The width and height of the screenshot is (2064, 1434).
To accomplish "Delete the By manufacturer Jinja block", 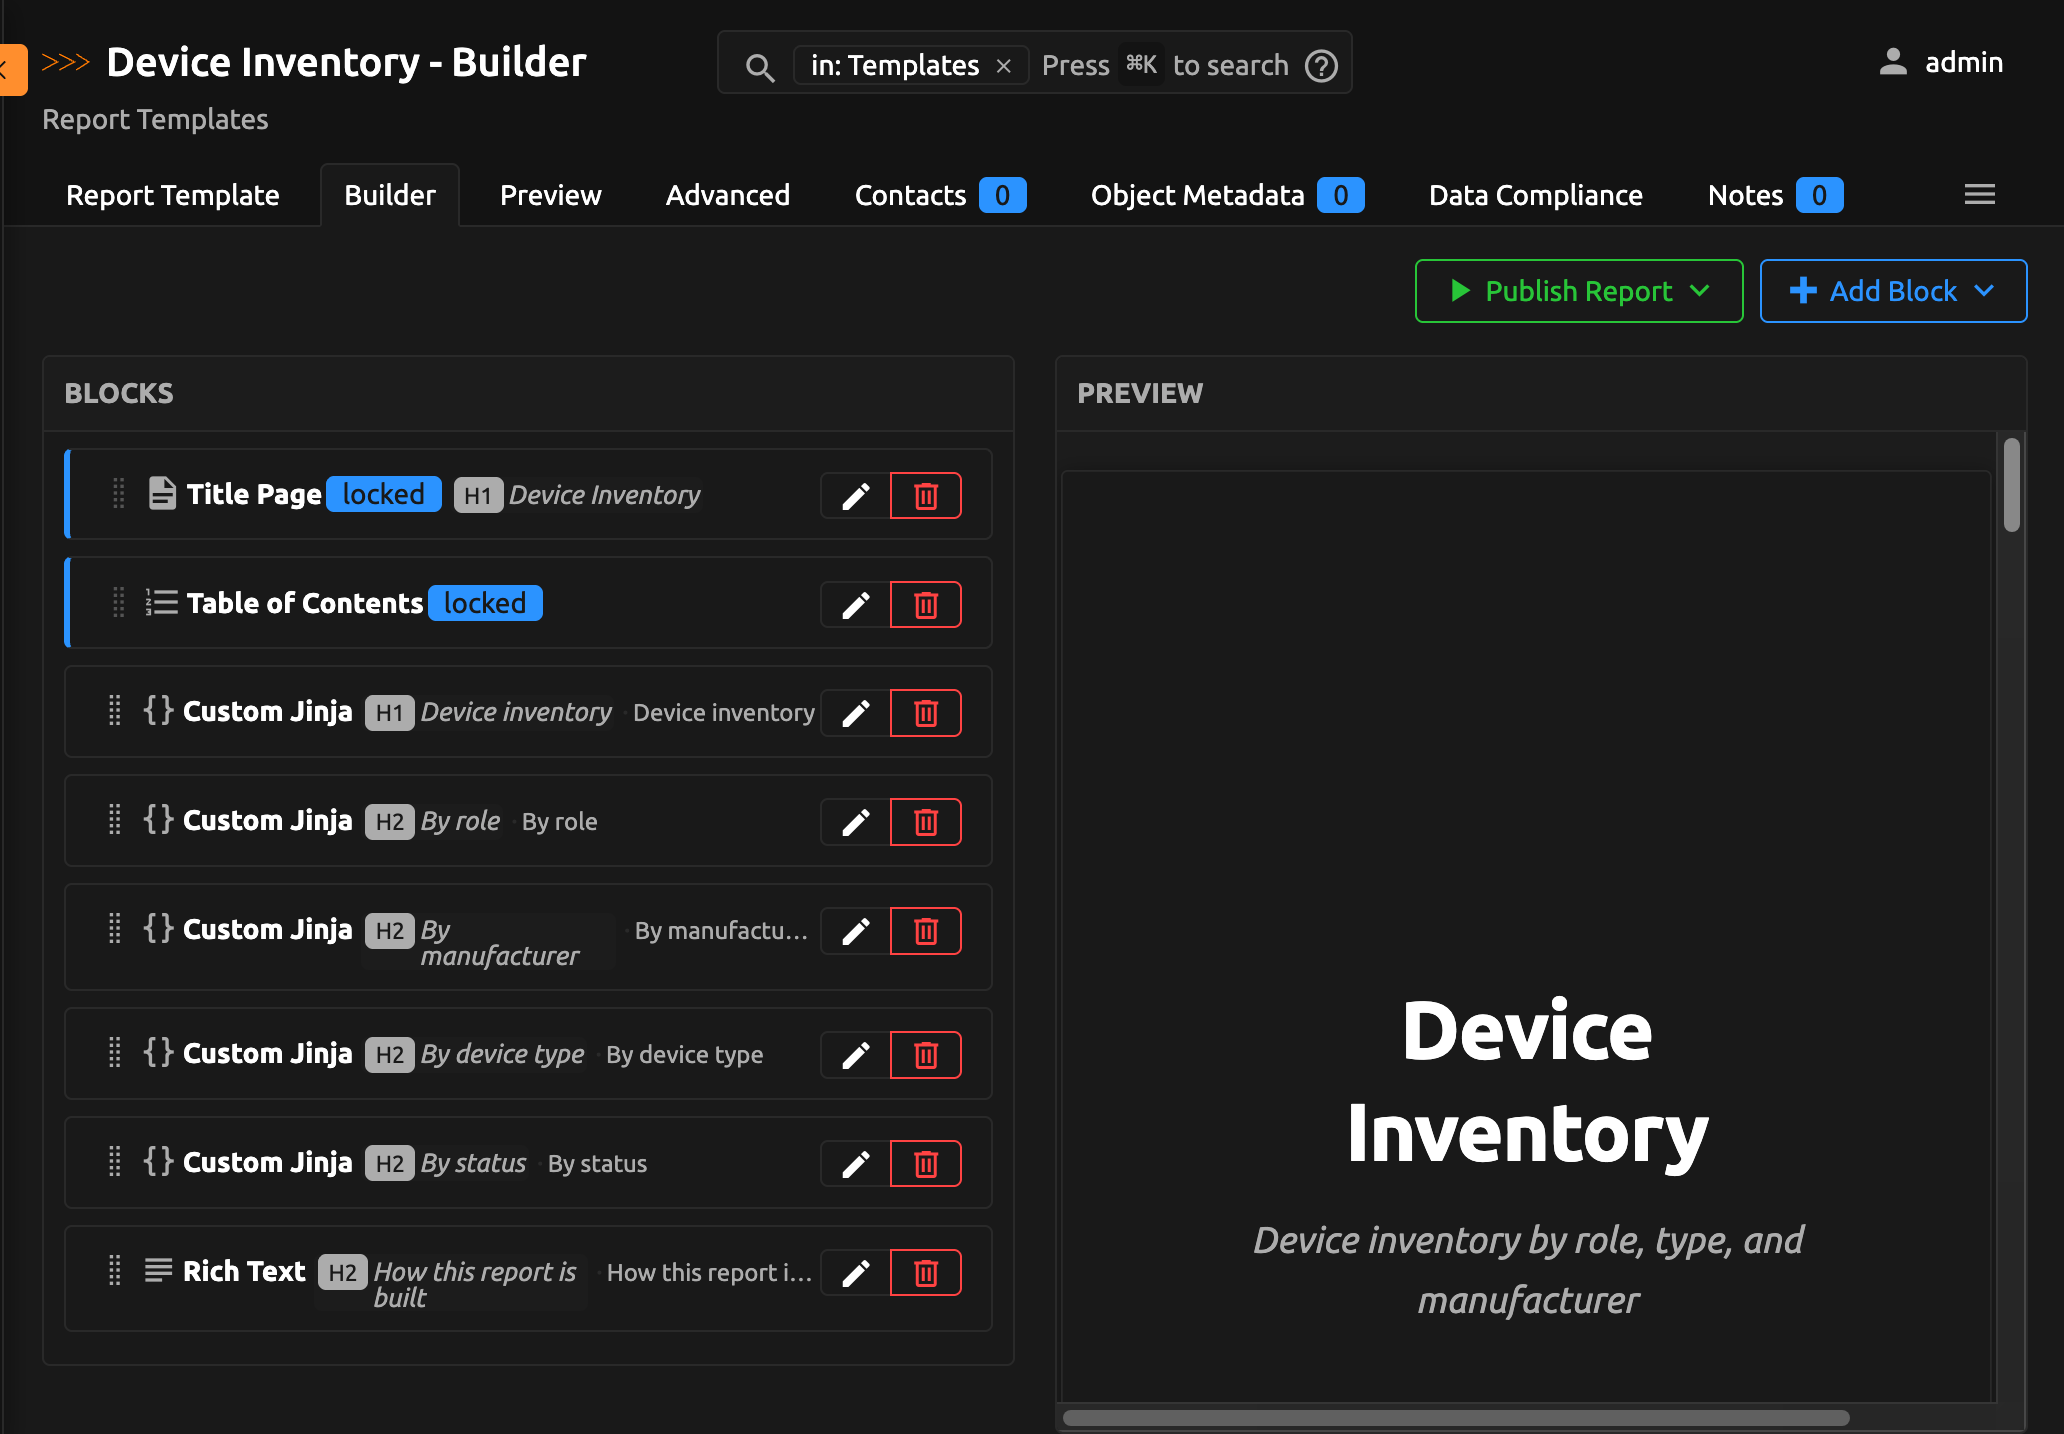I will tap(926, 931).
